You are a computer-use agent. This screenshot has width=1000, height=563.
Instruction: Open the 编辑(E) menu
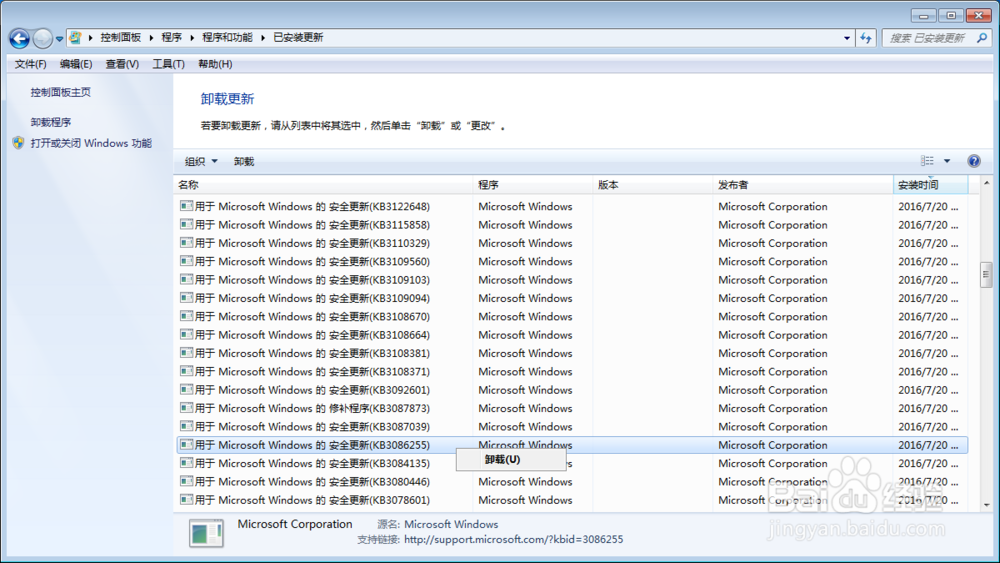coord(76,64)
